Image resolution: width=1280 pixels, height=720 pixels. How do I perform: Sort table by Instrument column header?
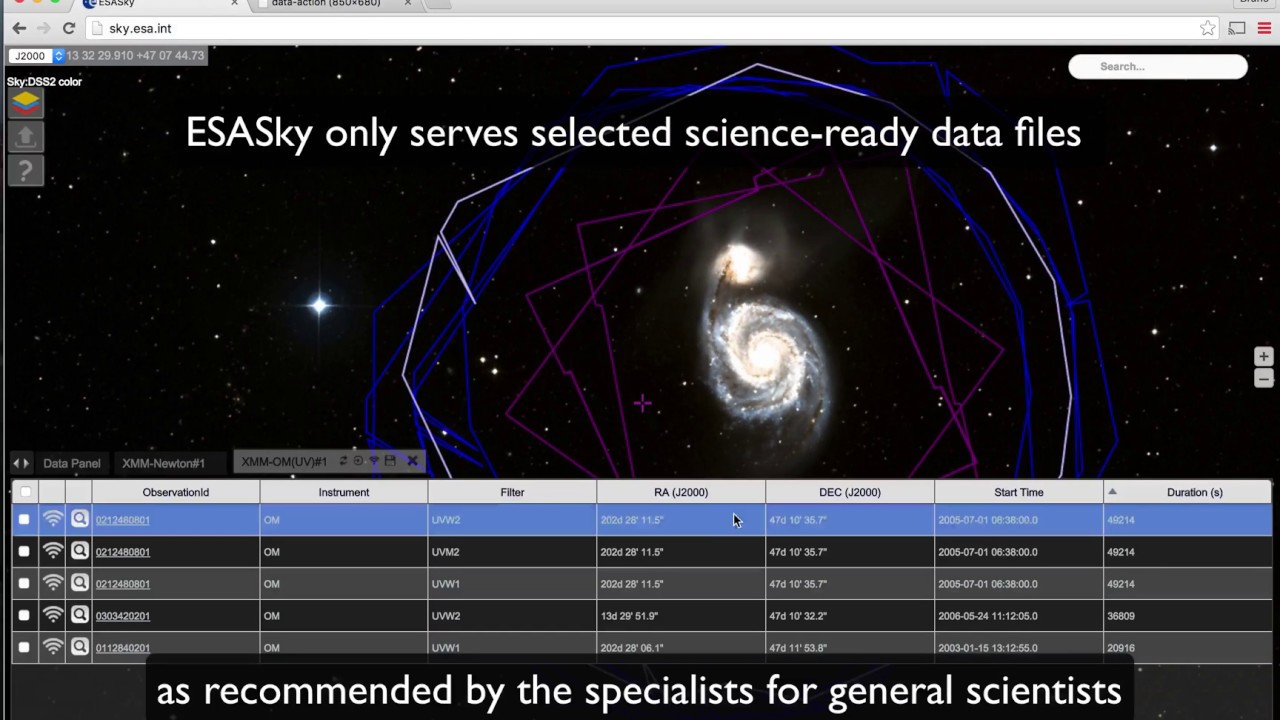[x=344, y=492]
